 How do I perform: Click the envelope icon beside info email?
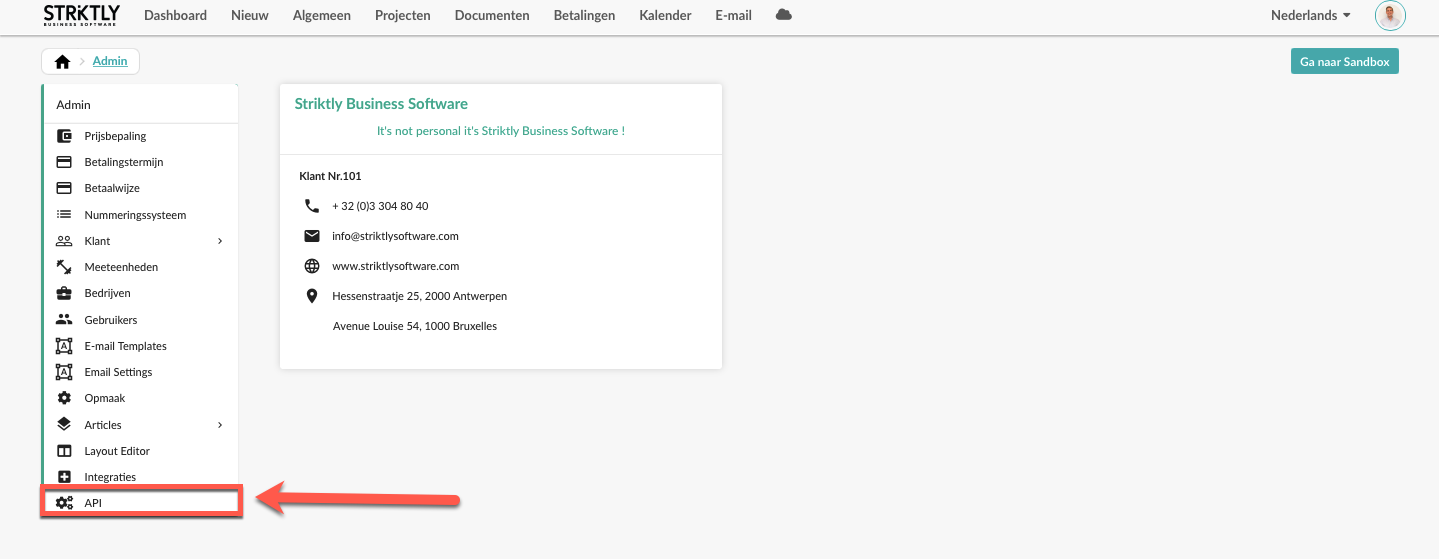(x=312, y=236)
